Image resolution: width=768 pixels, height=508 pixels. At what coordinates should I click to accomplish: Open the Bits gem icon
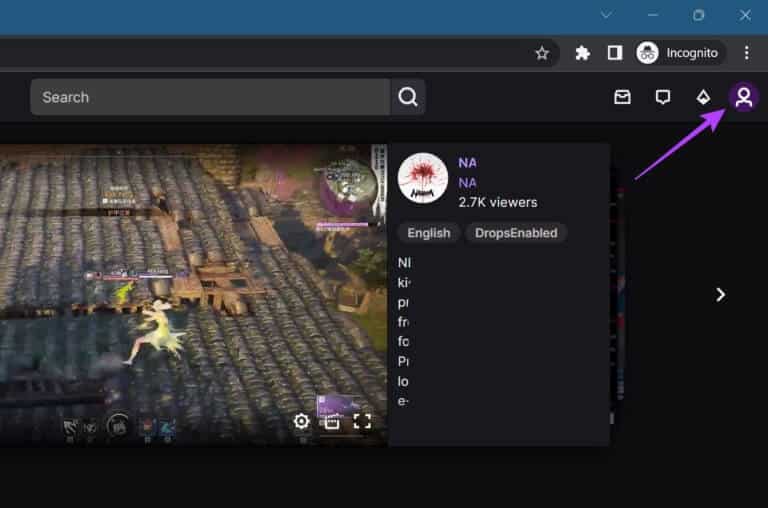(x=703, y=97)
